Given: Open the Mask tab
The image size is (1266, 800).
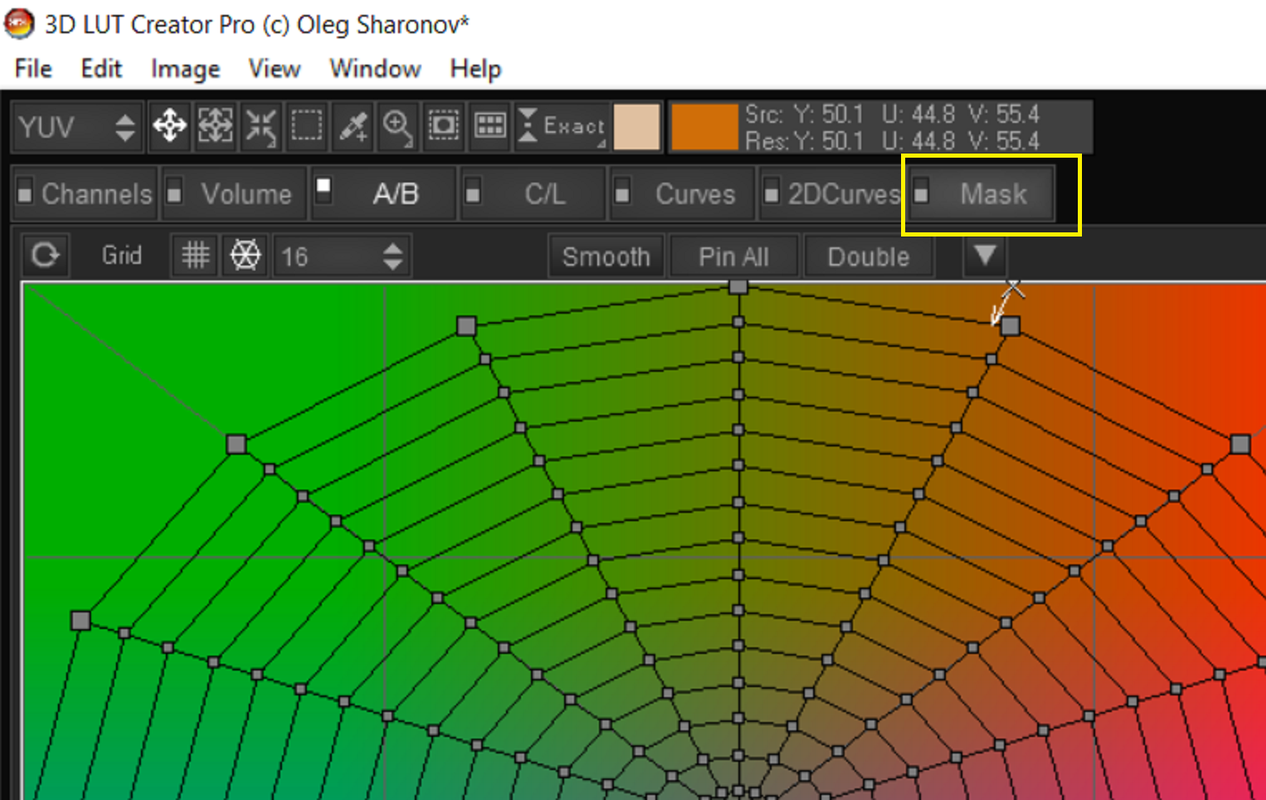Looking at the screenshot, I should [x=980, y=194].
